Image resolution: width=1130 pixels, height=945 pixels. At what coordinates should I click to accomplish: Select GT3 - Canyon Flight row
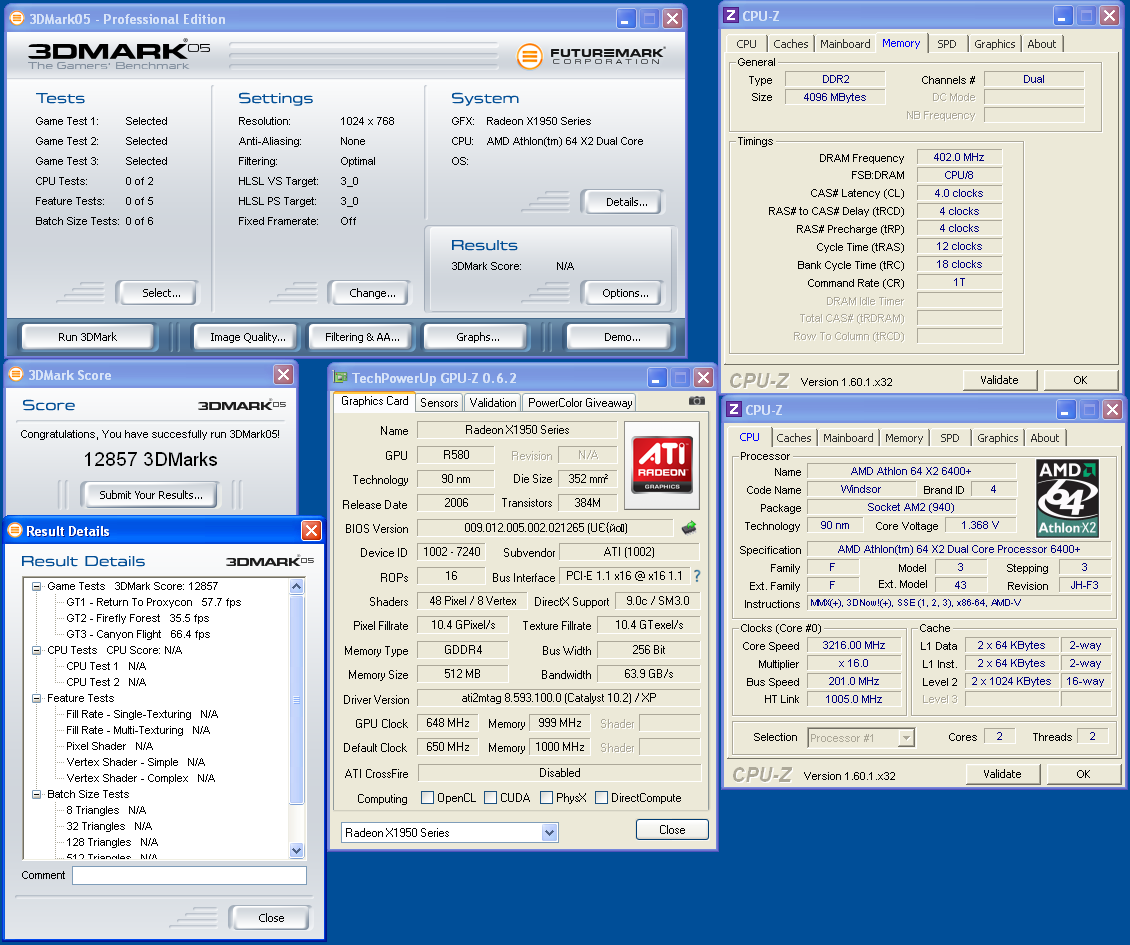[x=138, y=634]
